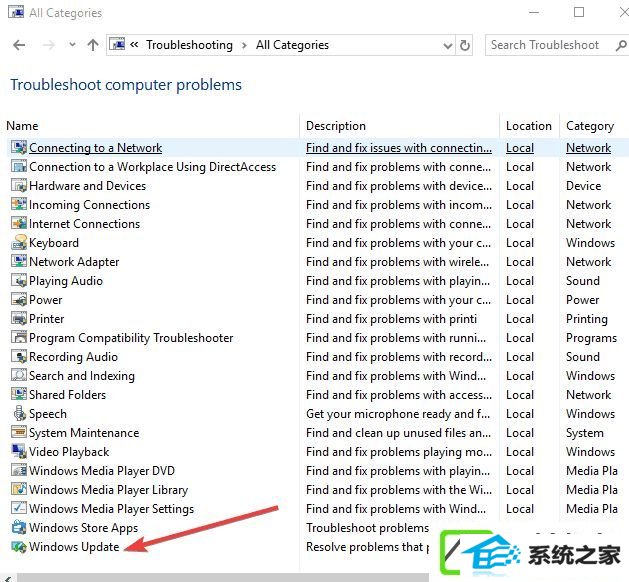The width and height of the screenshot is (629, 582).
Task: Sort by the Description column header
Action: 336,126
